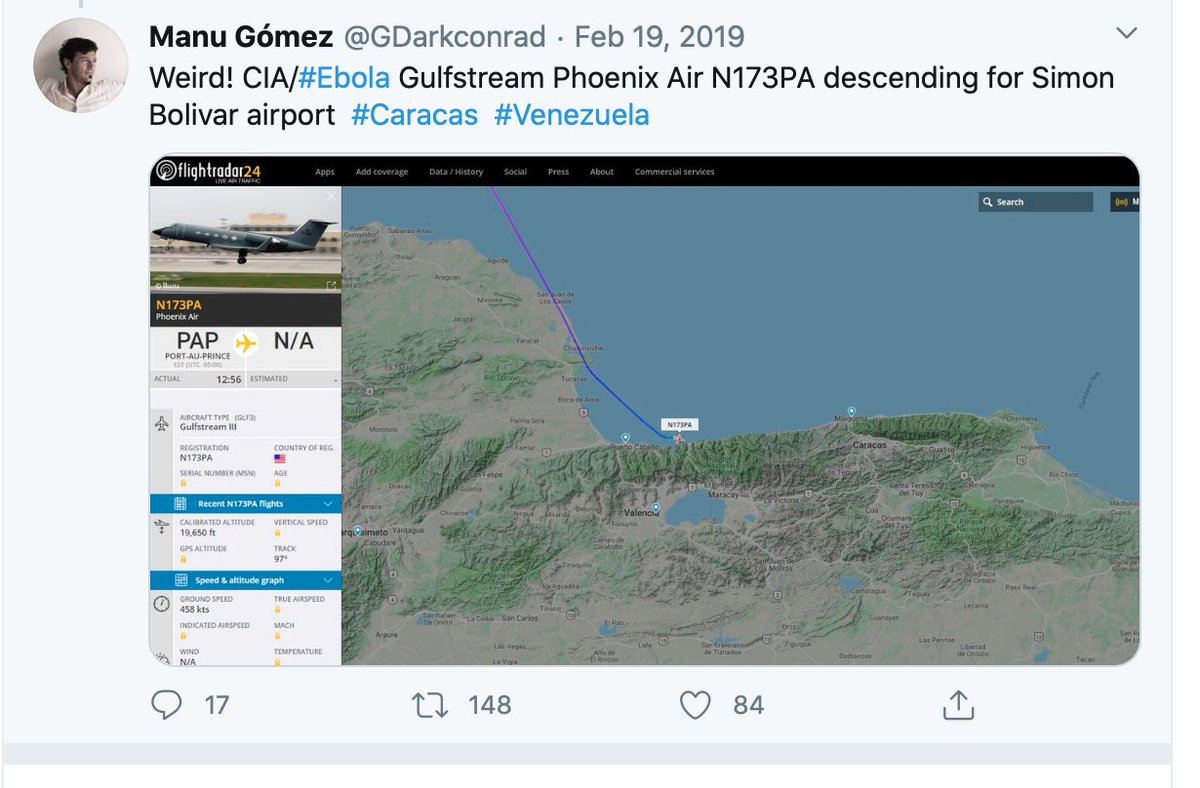Open the tweet's Feb 19, 2019 timestamp
This screenshot has width=1200, height=788.
[x=659, y=38]
